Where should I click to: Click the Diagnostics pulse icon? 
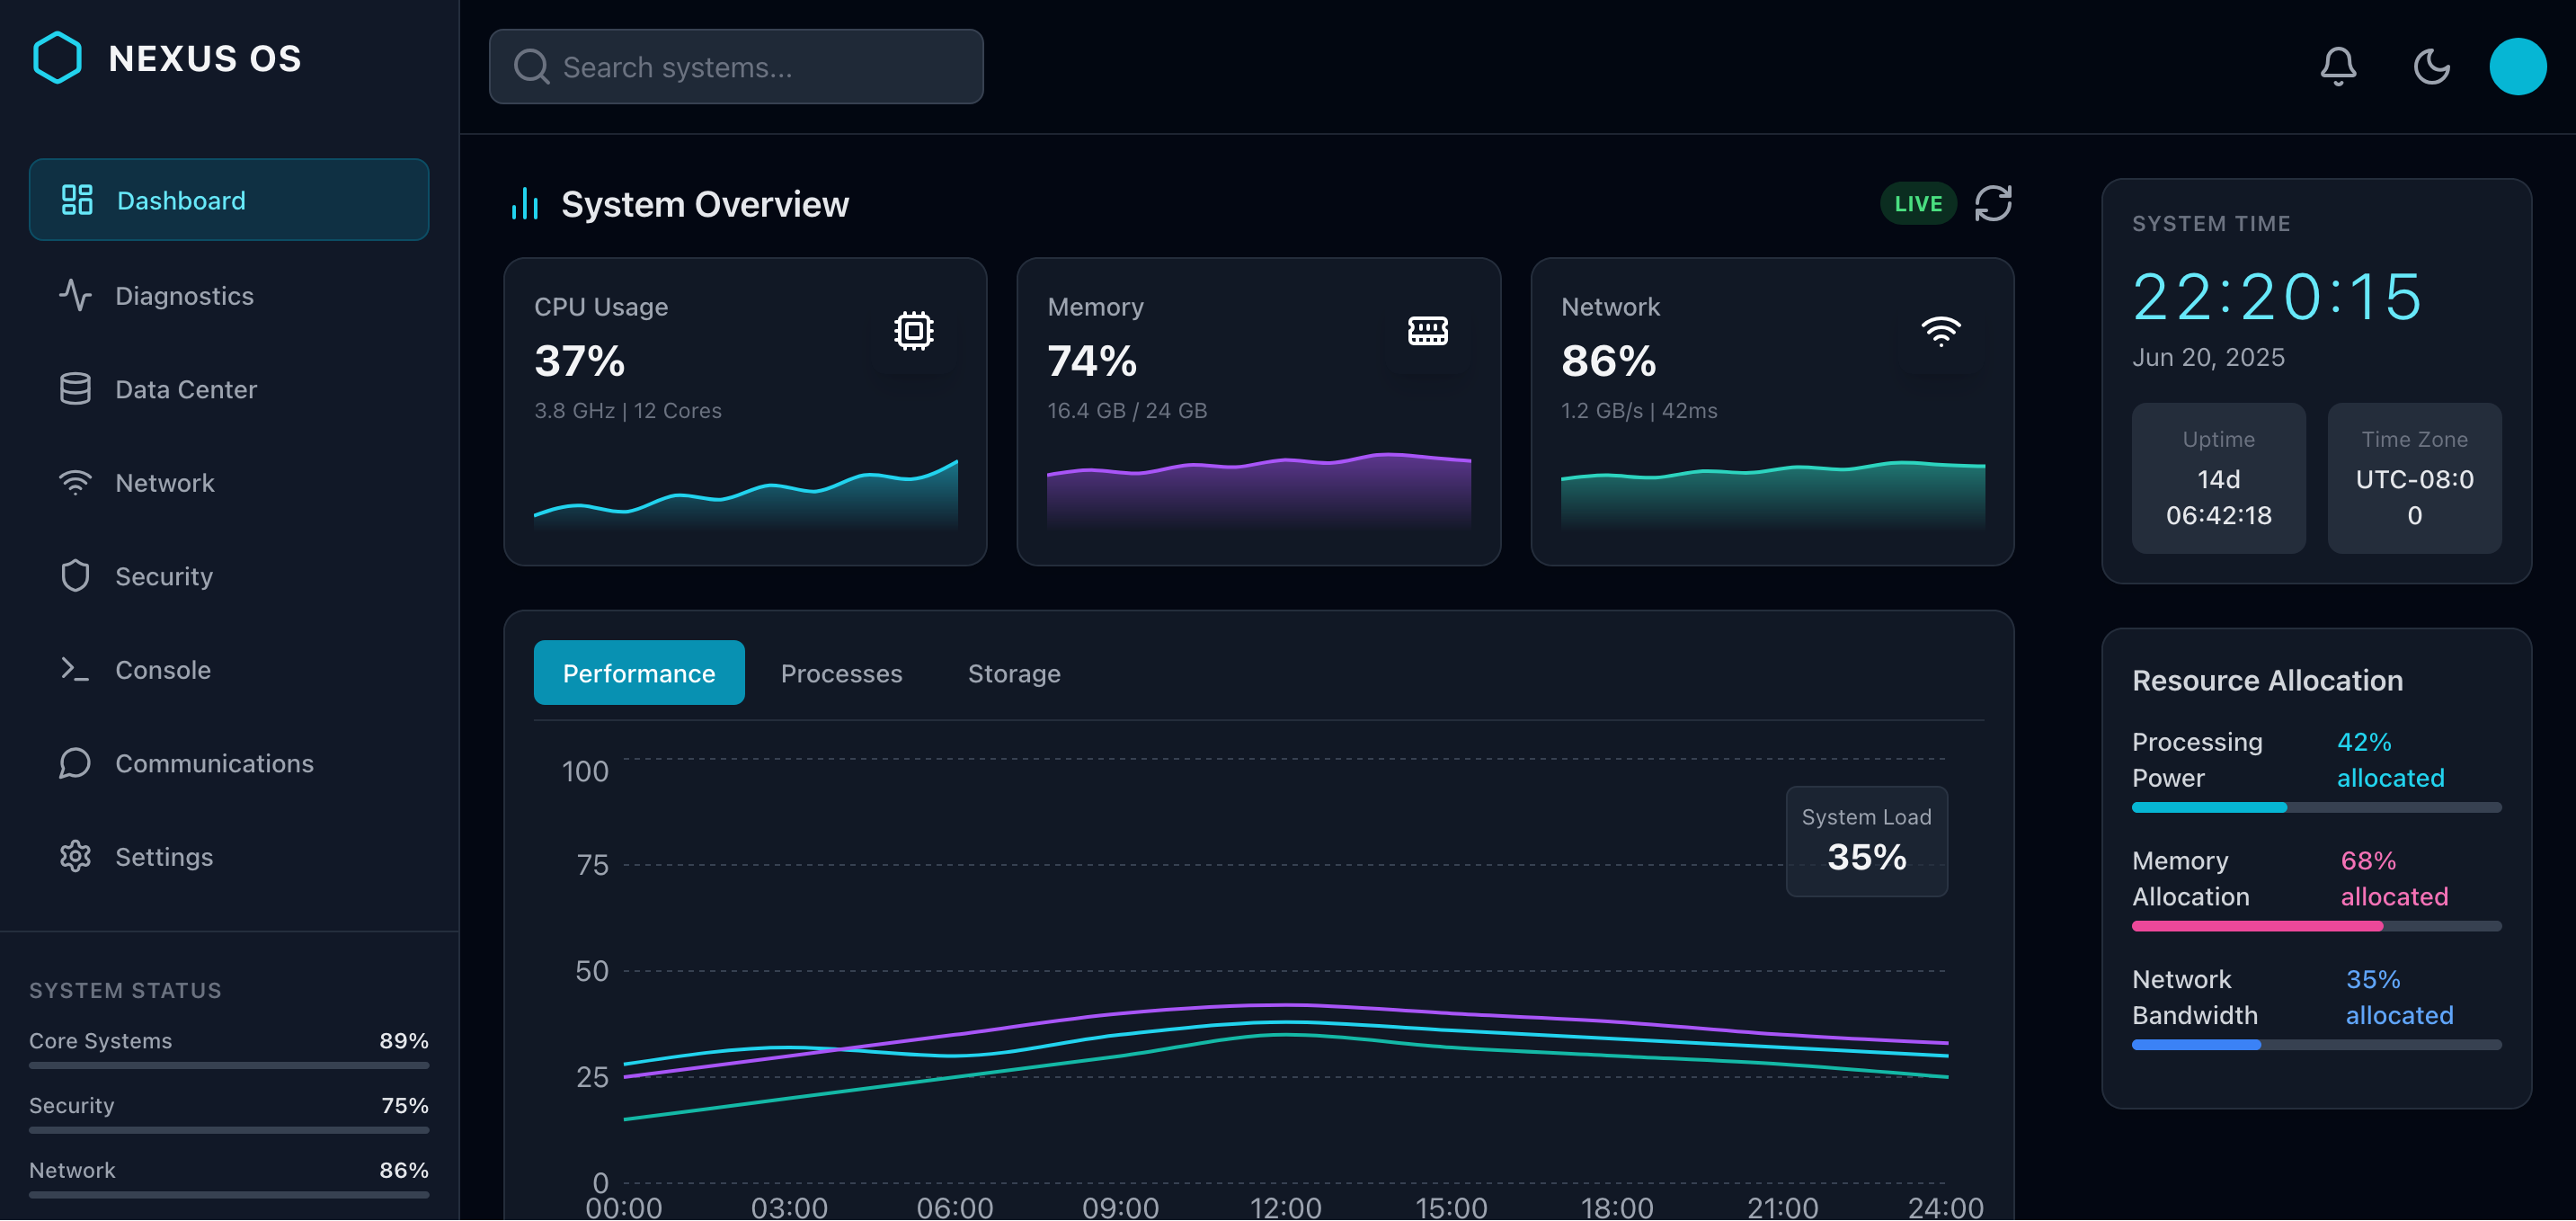(x=75, y=295)
